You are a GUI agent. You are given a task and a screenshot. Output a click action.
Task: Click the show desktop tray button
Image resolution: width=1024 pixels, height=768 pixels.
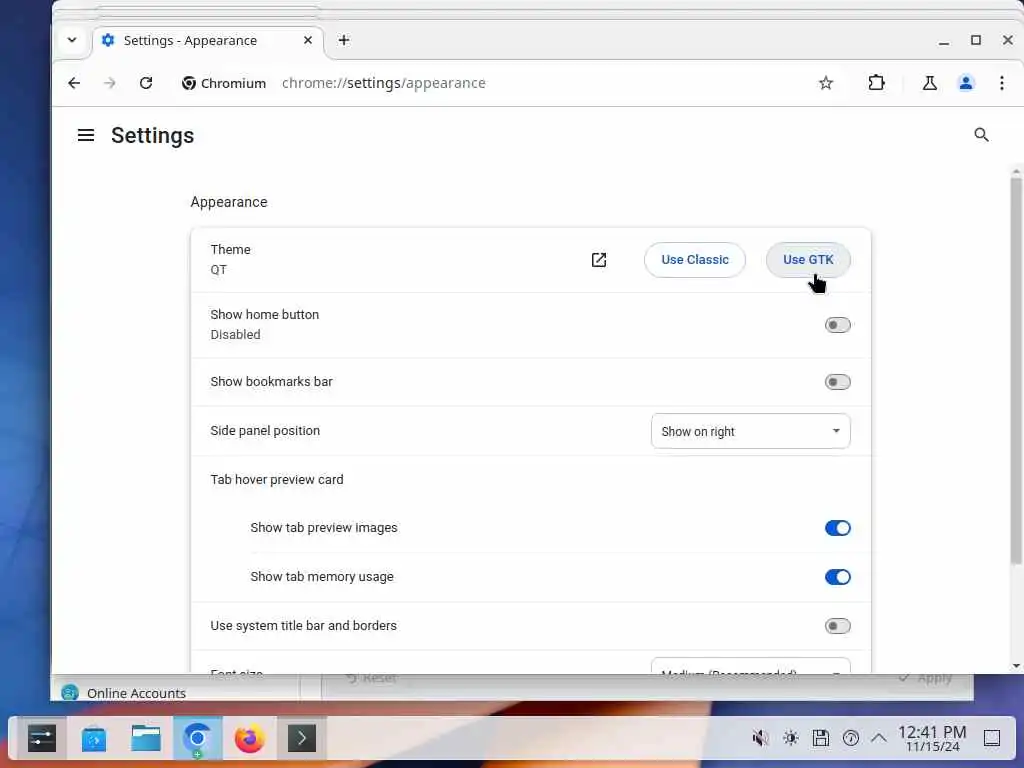pos(992,739)
